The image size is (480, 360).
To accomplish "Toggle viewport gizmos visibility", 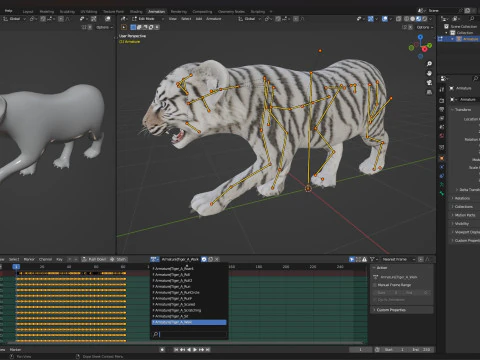I will (x=371, y=19).
